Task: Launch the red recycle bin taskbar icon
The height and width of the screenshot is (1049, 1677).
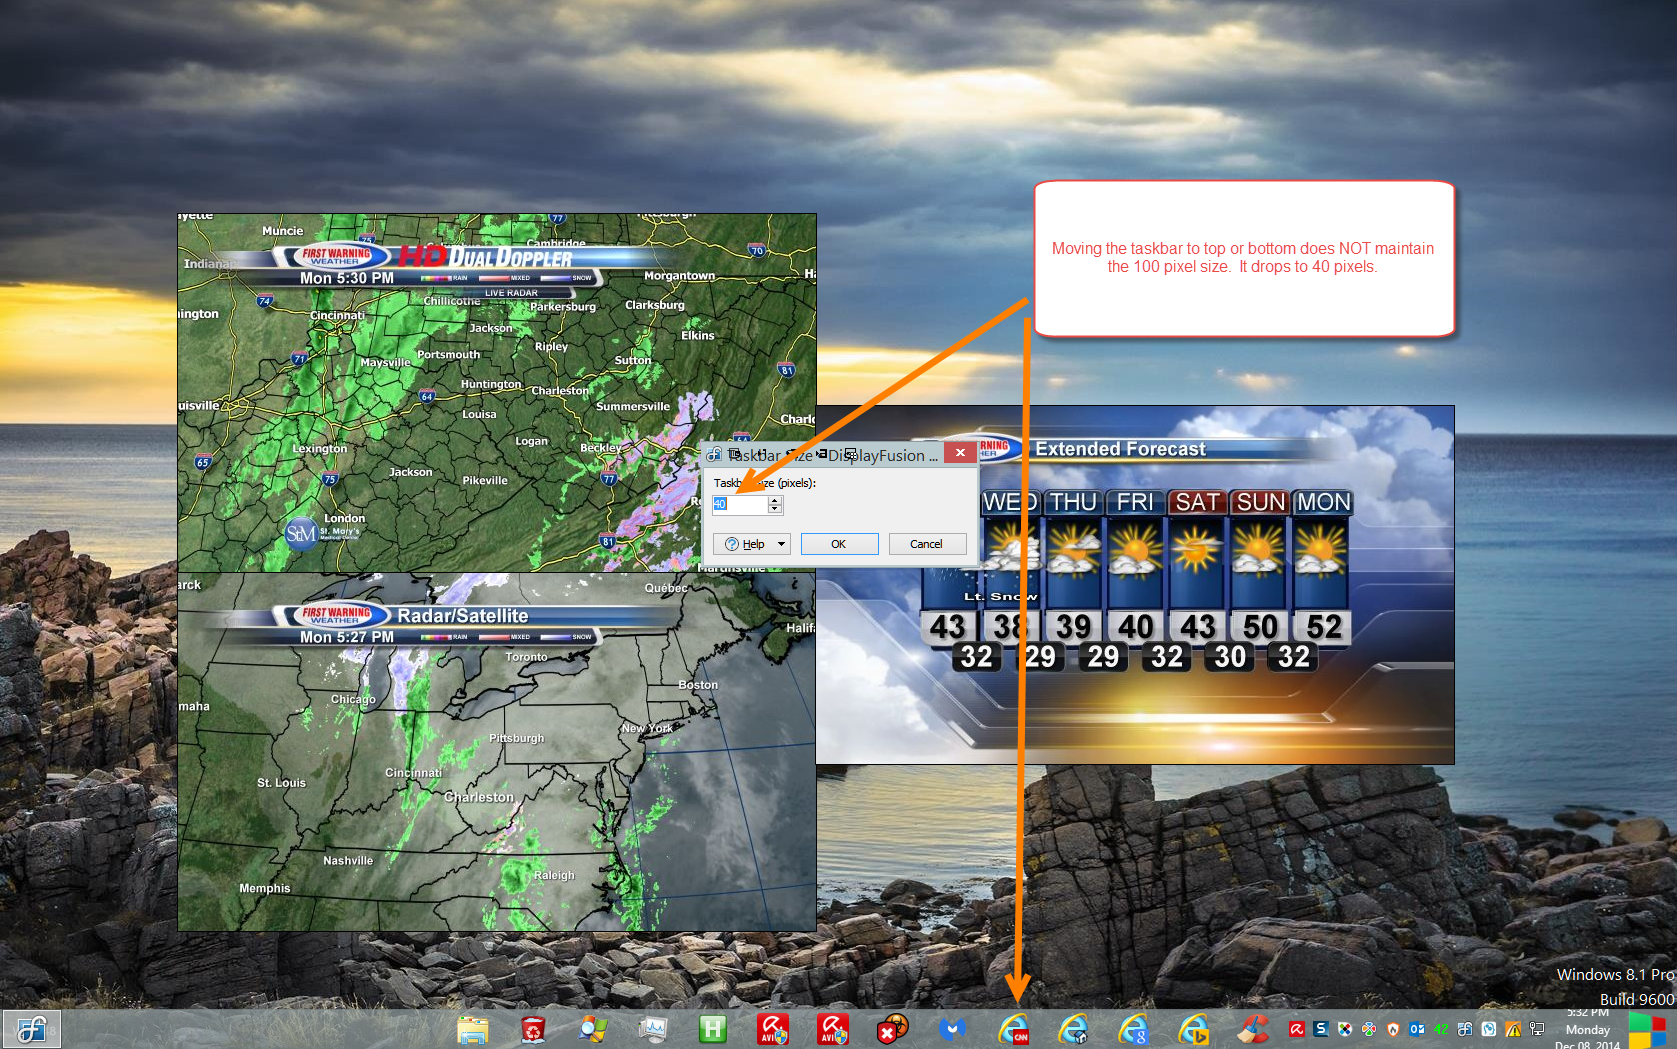Action: point(533,1029)
